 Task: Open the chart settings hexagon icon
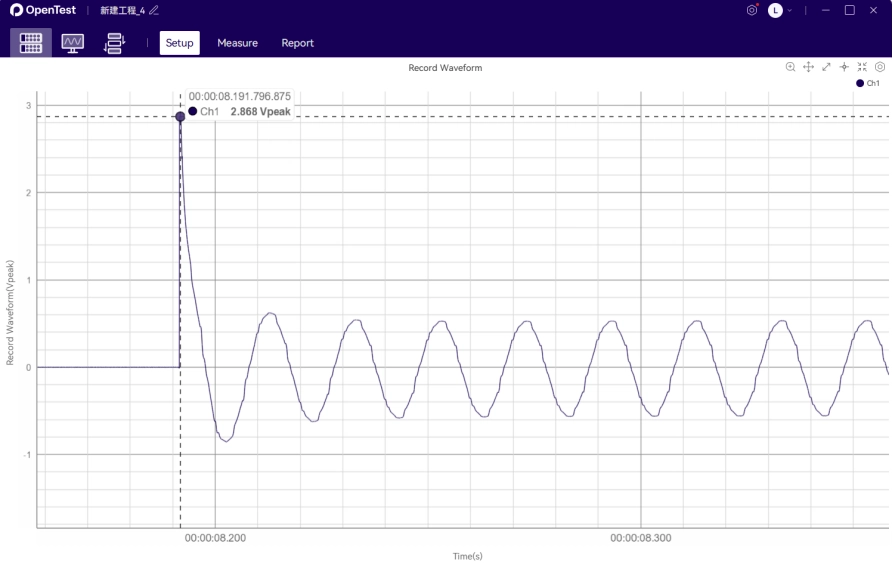(x=880, y=67)
